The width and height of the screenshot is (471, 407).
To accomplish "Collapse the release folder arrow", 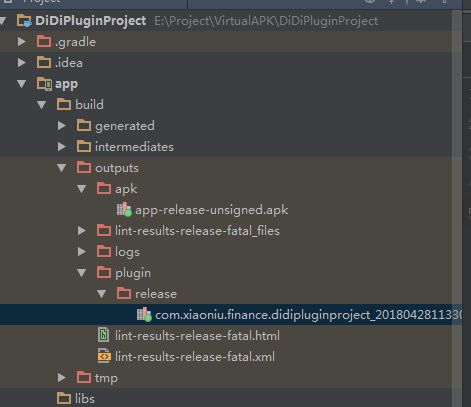I will (102, 294).
